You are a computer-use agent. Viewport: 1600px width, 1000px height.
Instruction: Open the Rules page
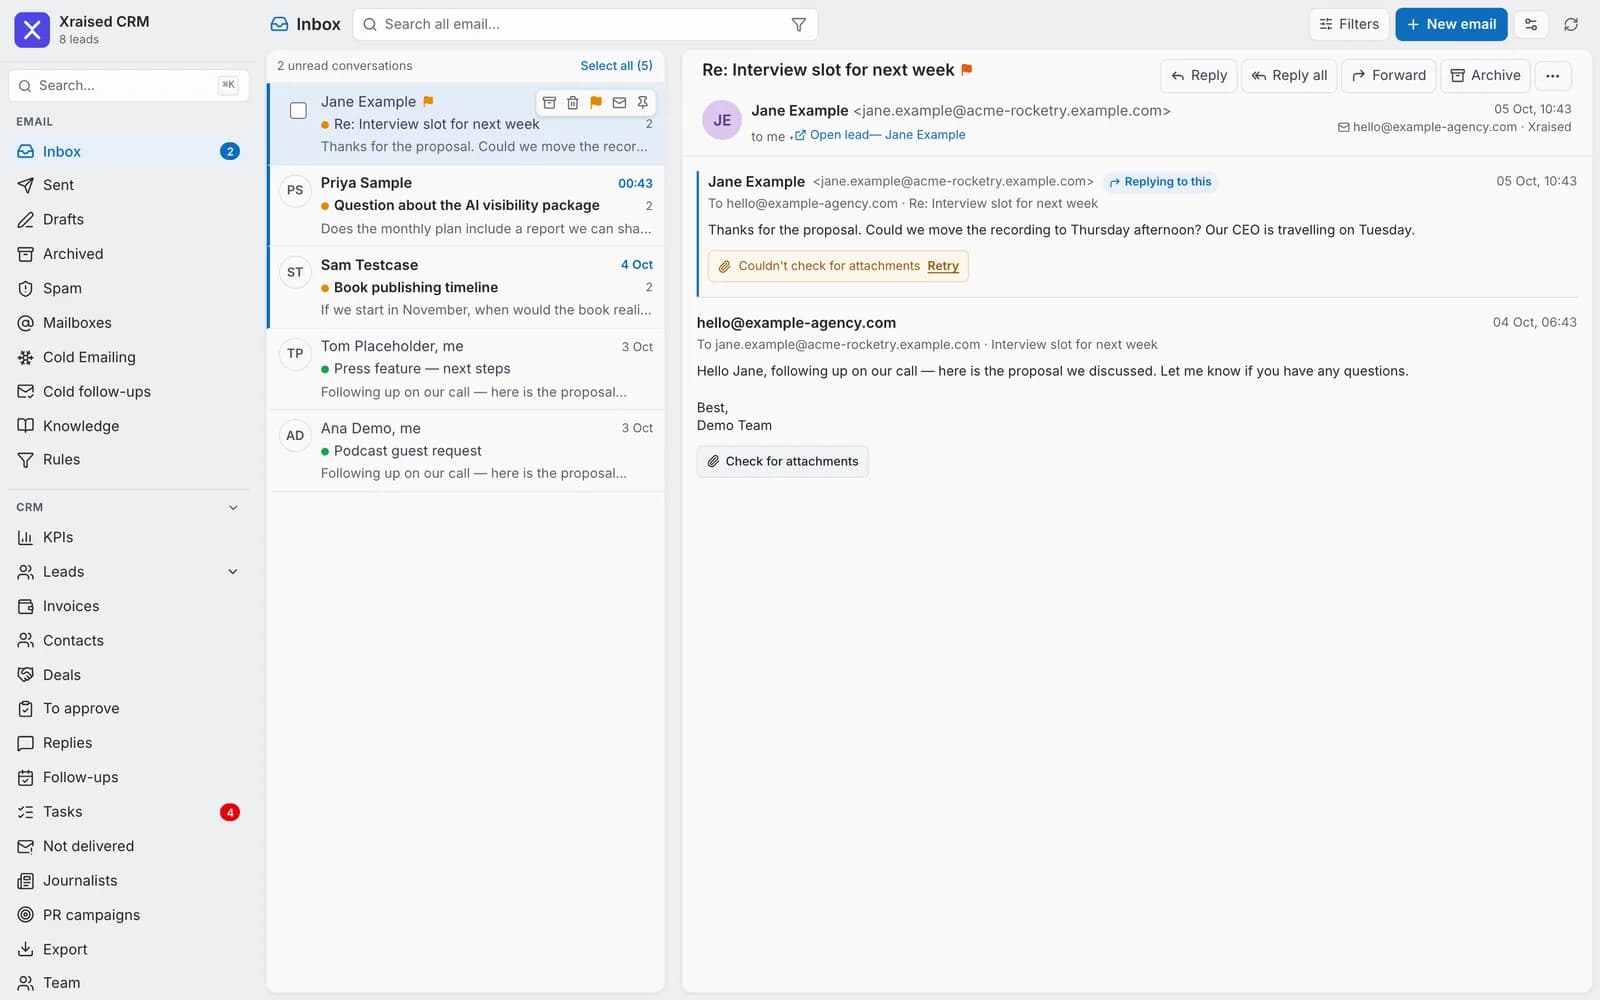(128, 460)
